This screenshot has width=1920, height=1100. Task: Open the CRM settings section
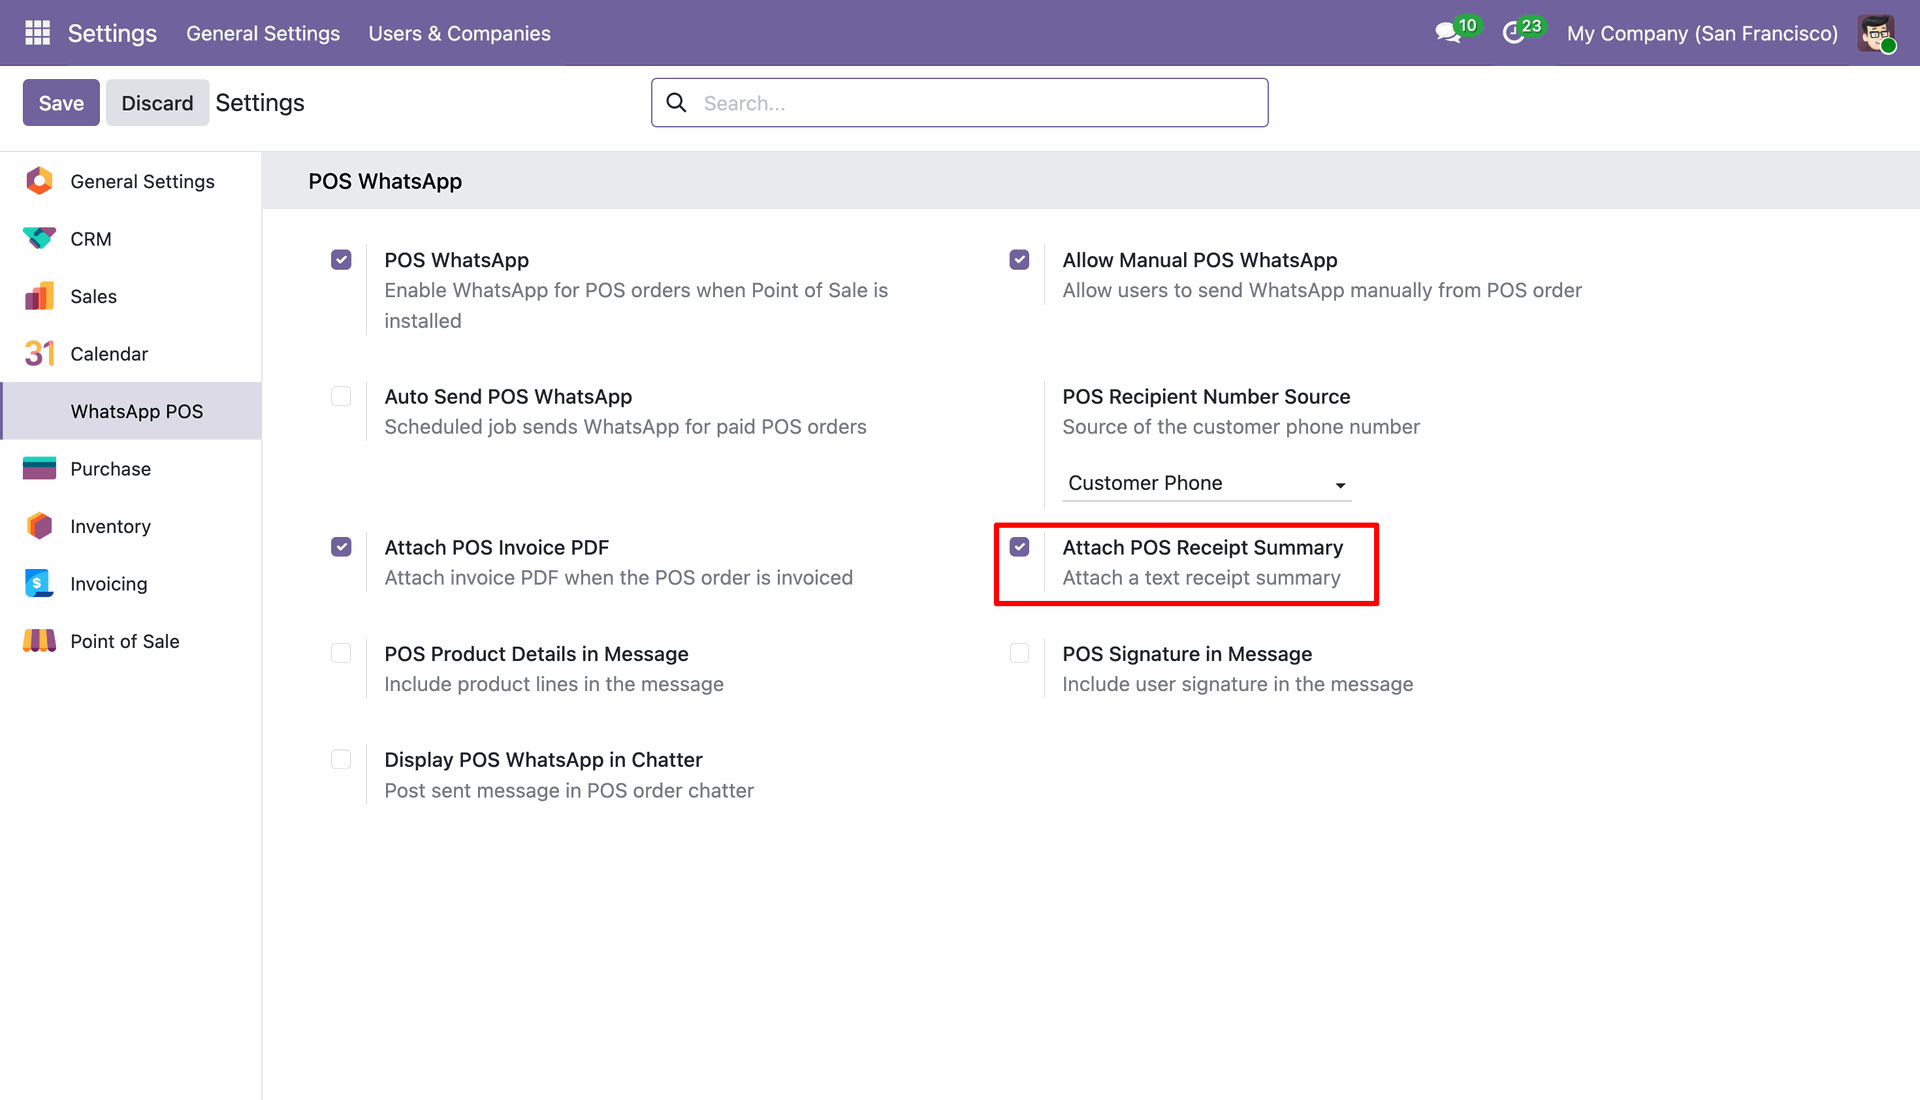click(x=131, y=239)
